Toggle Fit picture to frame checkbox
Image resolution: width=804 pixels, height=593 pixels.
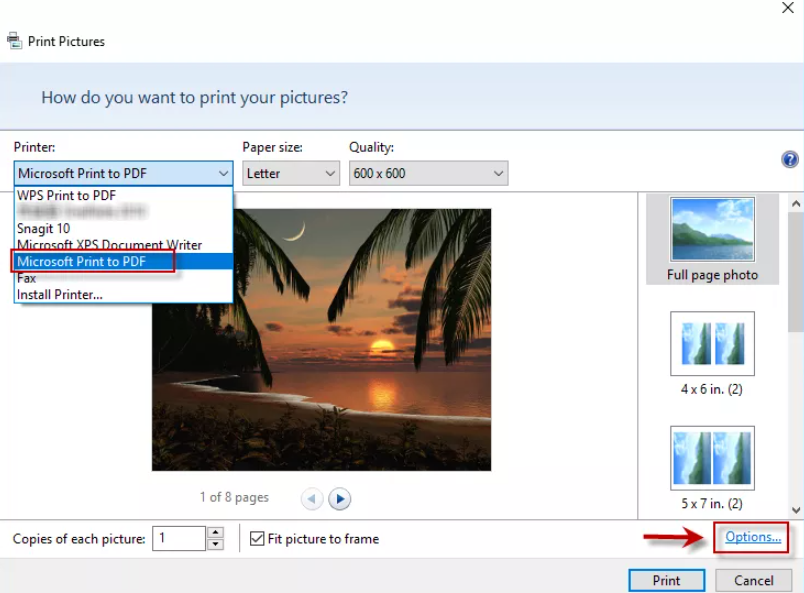coord(257,539)
